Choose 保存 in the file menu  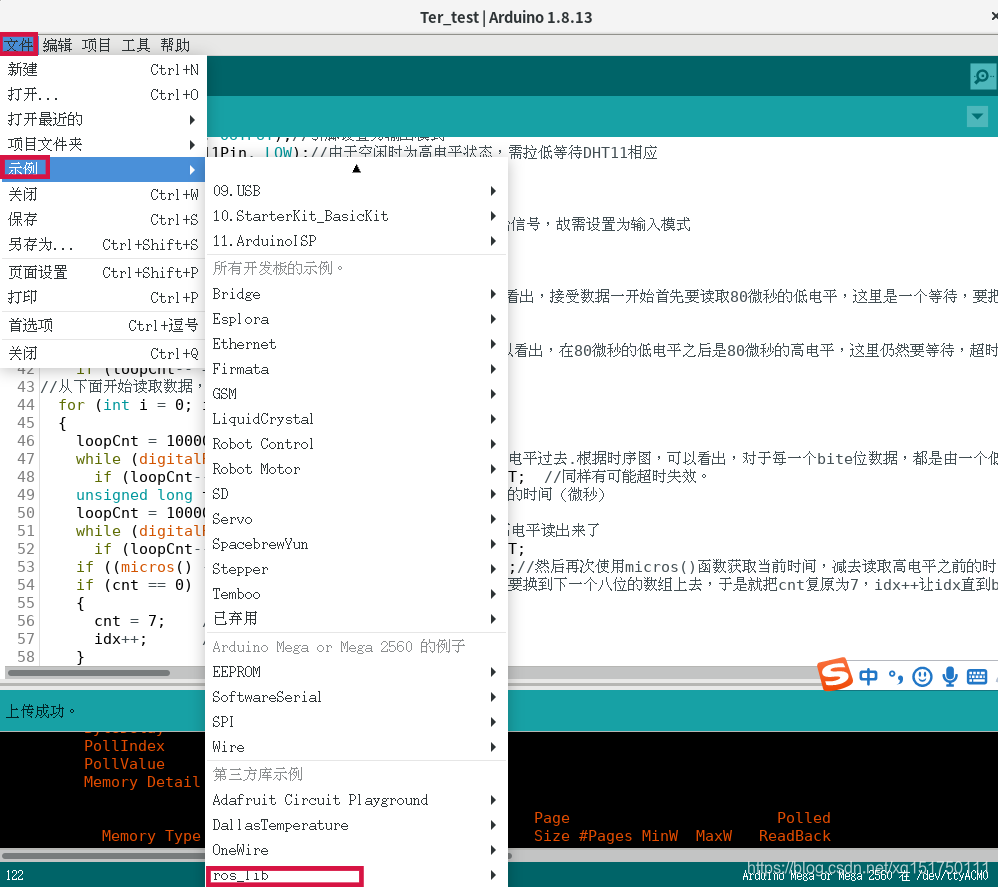pyautogui.click(x=103, y=219)
